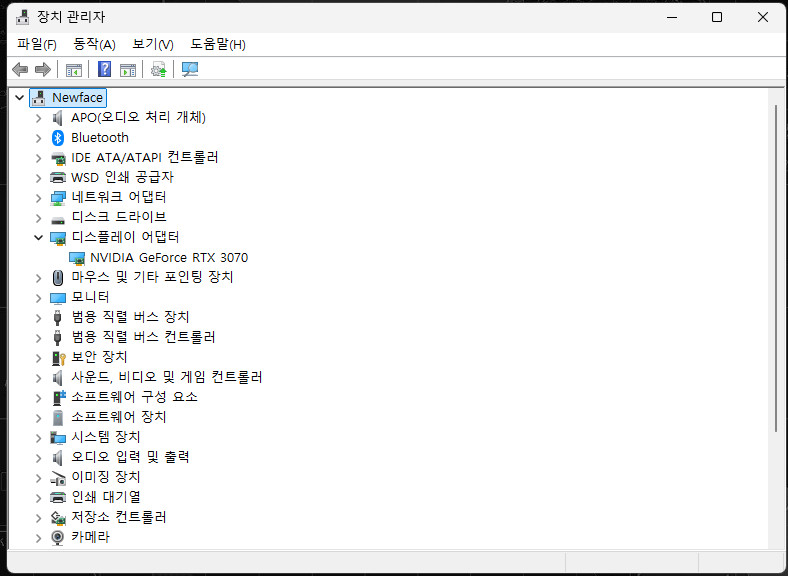The height and width of the screenshot is (576, 788).
Task: Open the 동작(A) menu
Action: [x=94, y=44]
